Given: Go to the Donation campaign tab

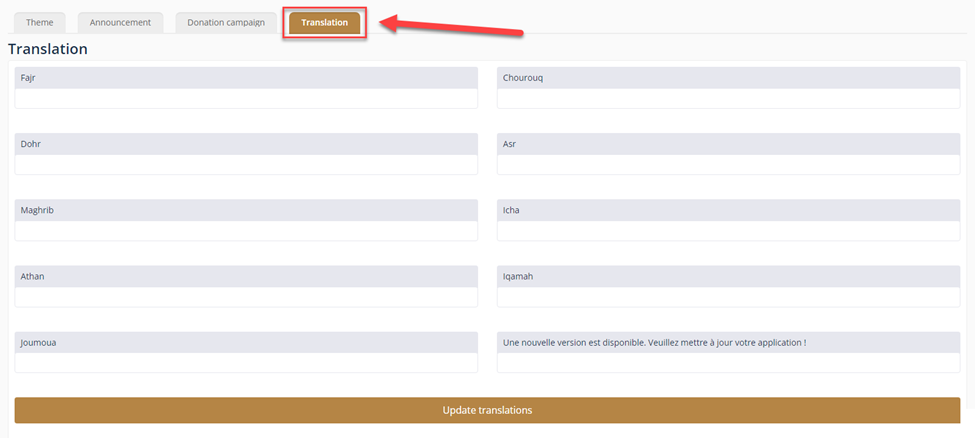Looking at the screenshot, I should click(x=226, y=22).
